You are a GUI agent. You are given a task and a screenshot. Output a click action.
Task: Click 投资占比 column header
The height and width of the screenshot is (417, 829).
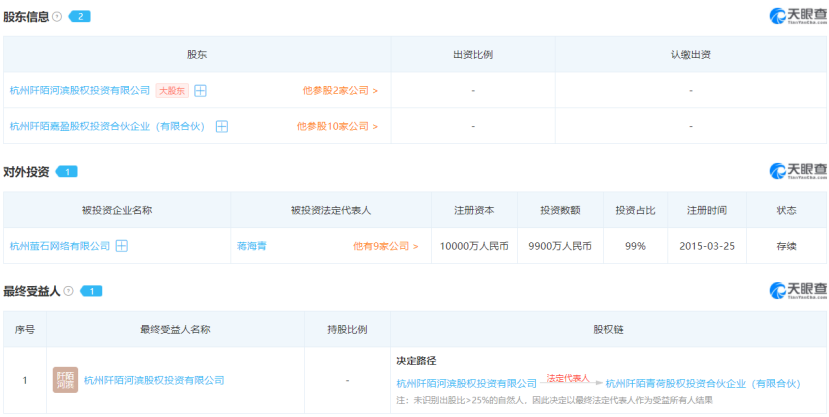pyautogui.click(x=635, y=210)
